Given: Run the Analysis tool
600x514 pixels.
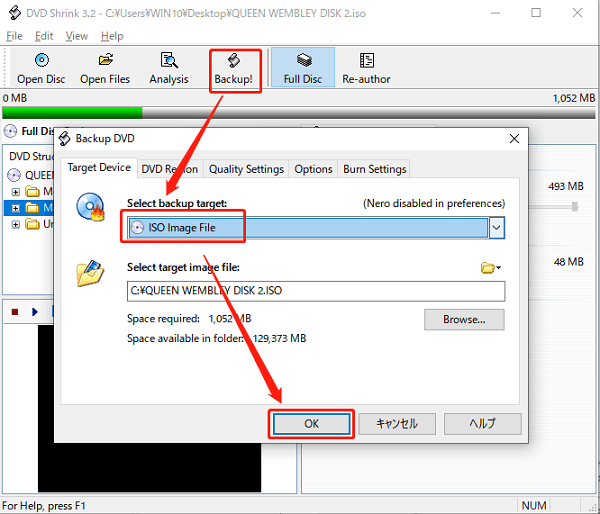Looking at the screenshot, I should pyautogui.click(x=168, y=68).
